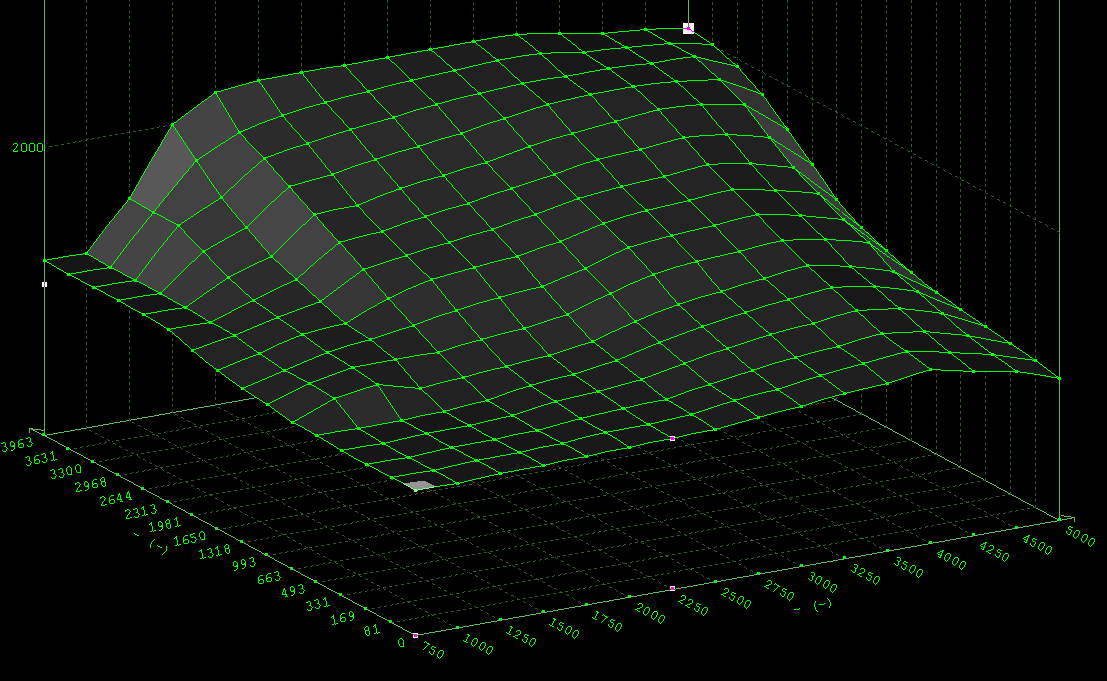
Task: Select the pink marker at the axis origin corner
Action: pos(415,635)
